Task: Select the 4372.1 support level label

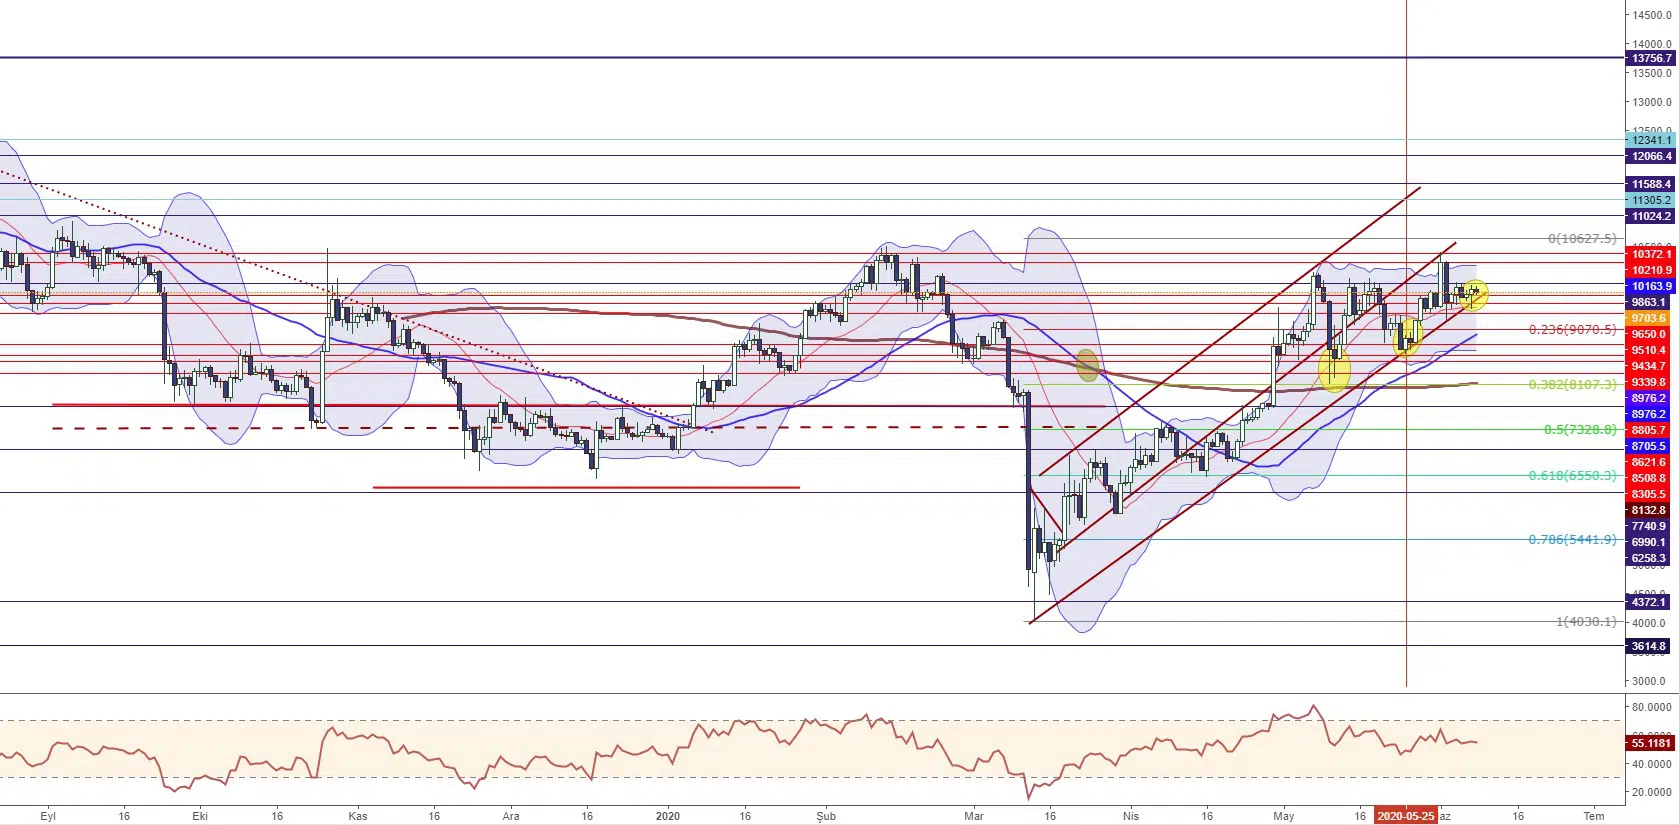Action: click(1649, 602)
